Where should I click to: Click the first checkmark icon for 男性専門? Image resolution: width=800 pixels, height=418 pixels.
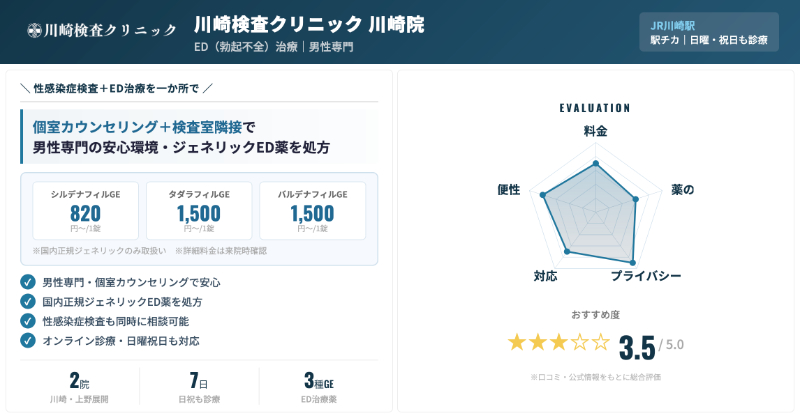pos(28,282)
